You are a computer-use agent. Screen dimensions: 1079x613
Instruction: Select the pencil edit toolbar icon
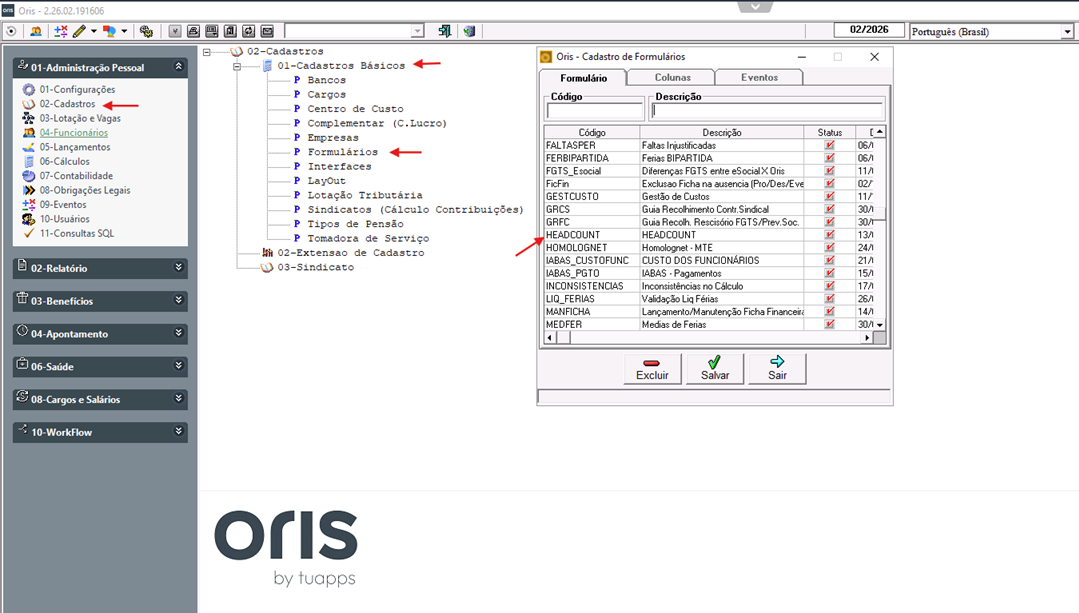click(x=79, y=31)
